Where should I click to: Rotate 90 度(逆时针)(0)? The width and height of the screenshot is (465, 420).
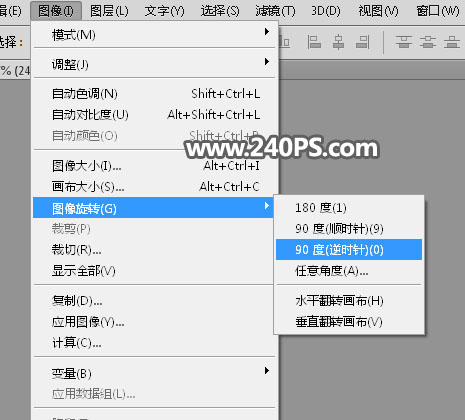click(x=349, y=249)
